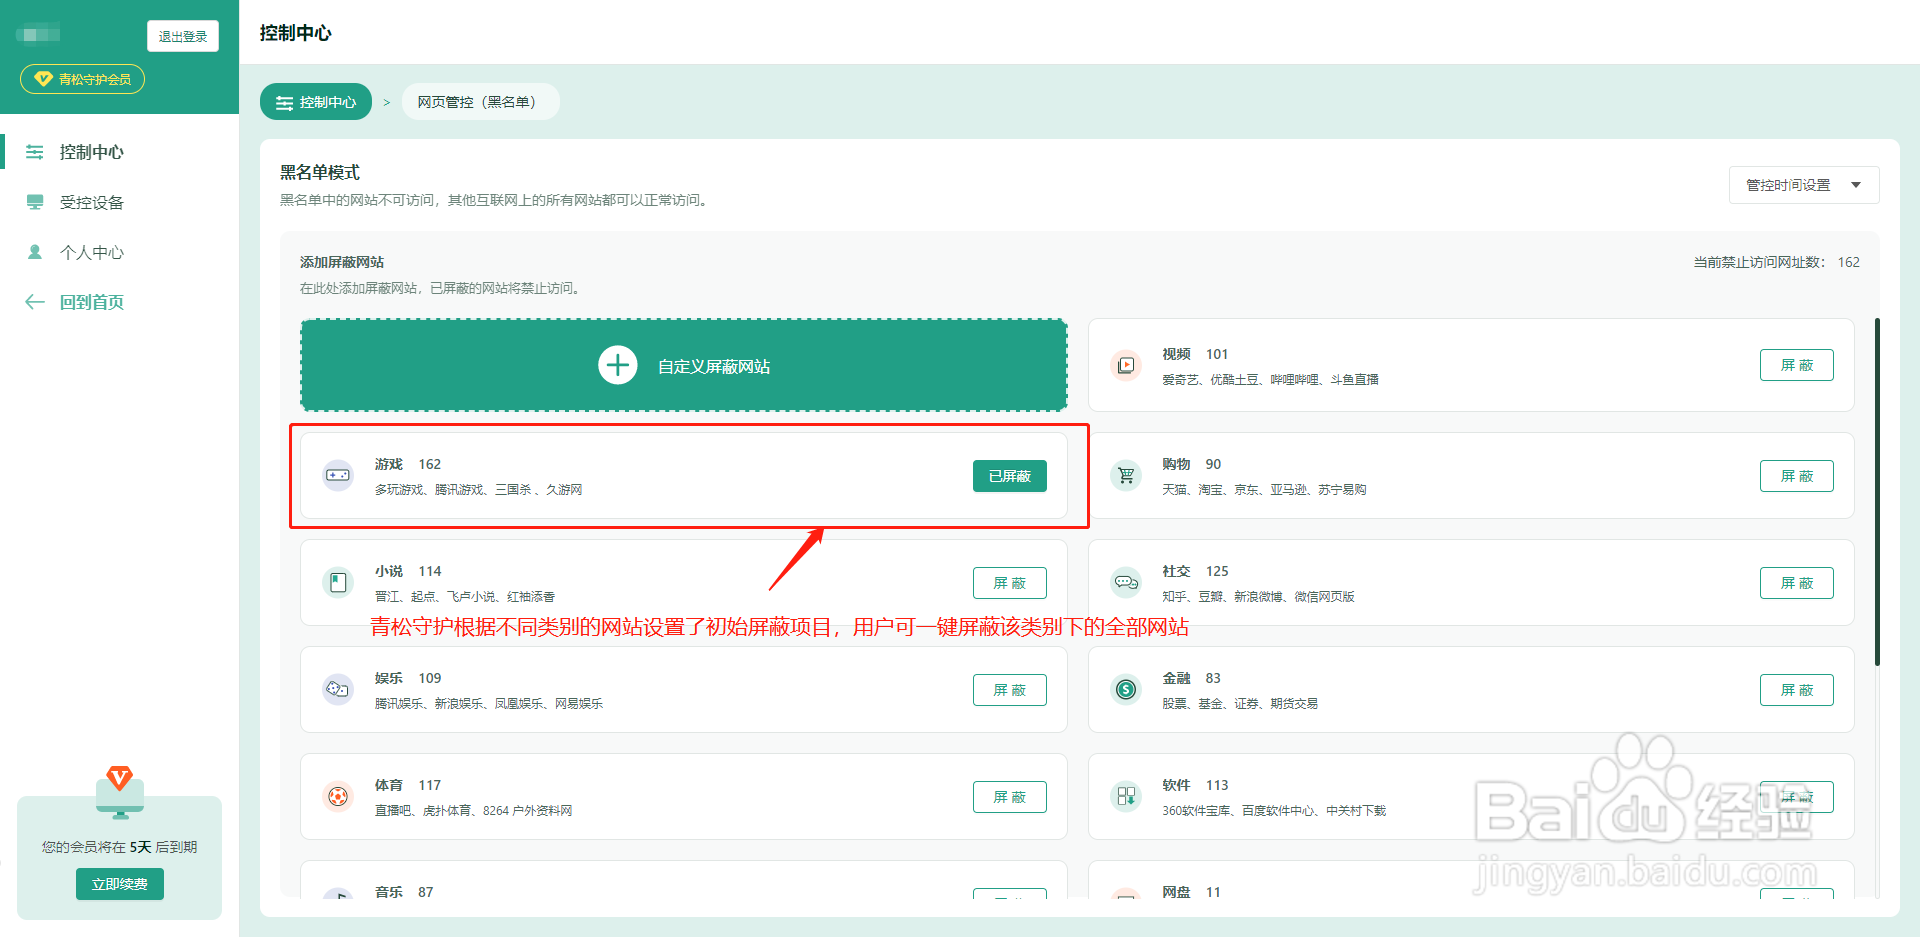Block the 小说 category with 屏蔽
Viewport: 1920px width, 937px height.
(1010, 583)
